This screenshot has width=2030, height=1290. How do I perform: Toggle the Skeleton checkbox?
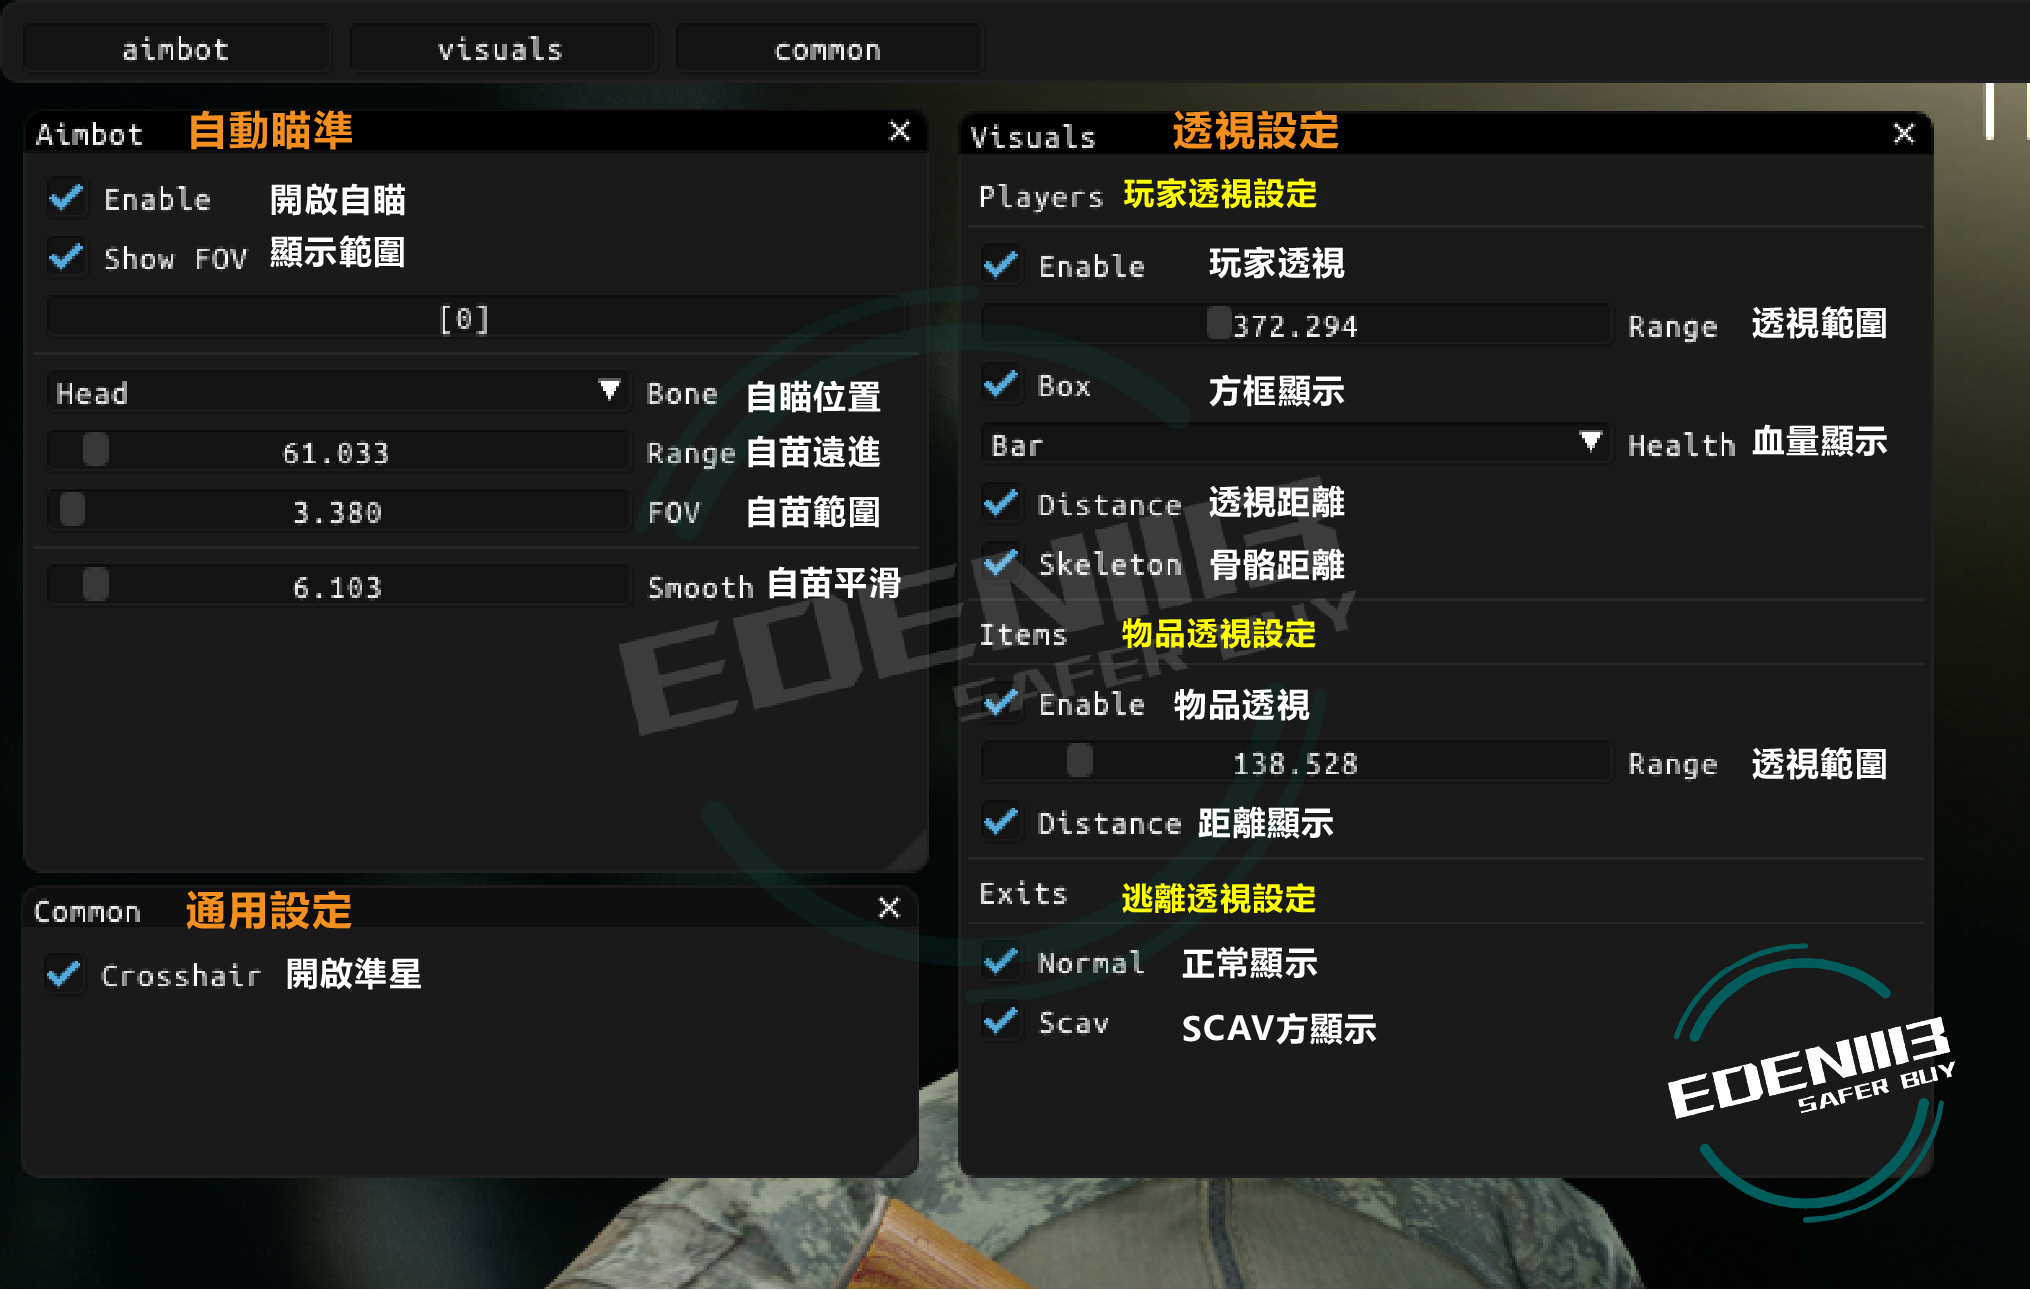(1000, 563)
